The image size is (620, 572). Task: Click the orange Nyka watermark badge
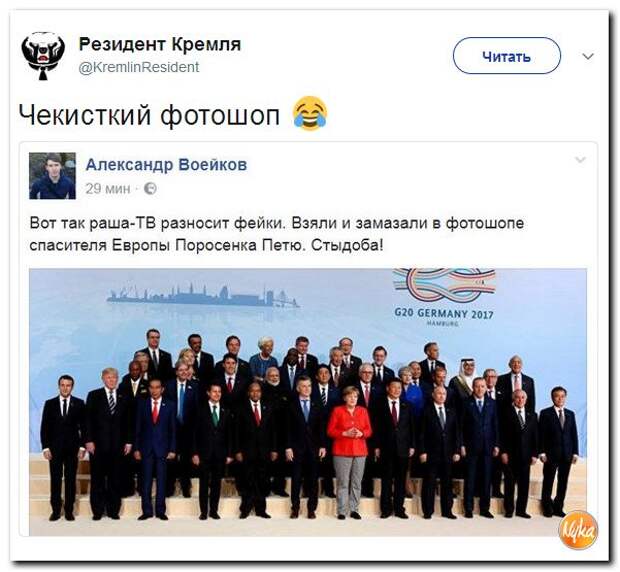(578, 531)
